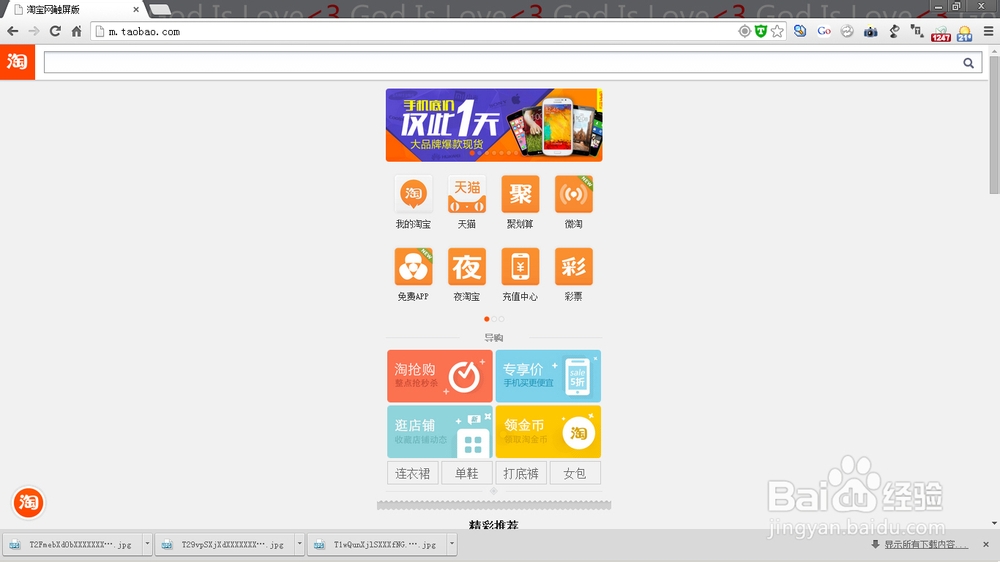Click the browser back arrow

[12, 31]
